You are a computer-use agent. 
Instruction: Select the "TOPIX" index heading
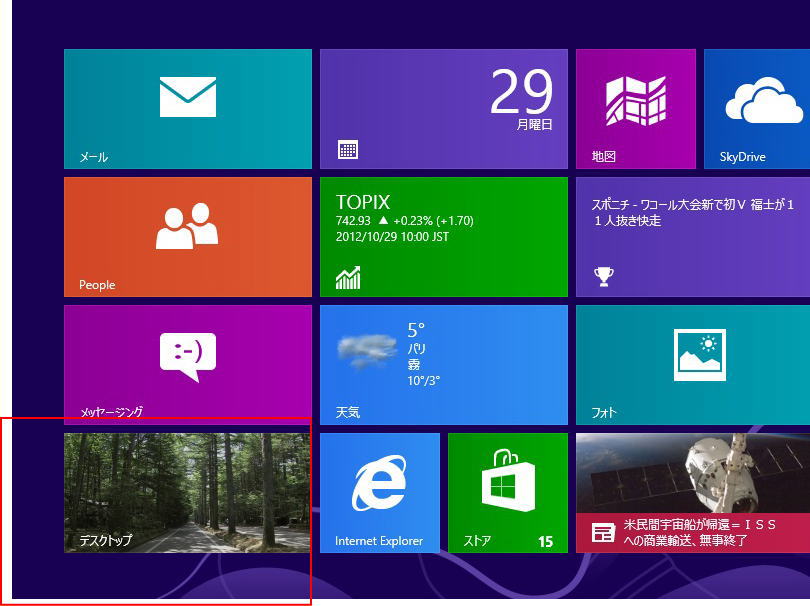(363, 202)
